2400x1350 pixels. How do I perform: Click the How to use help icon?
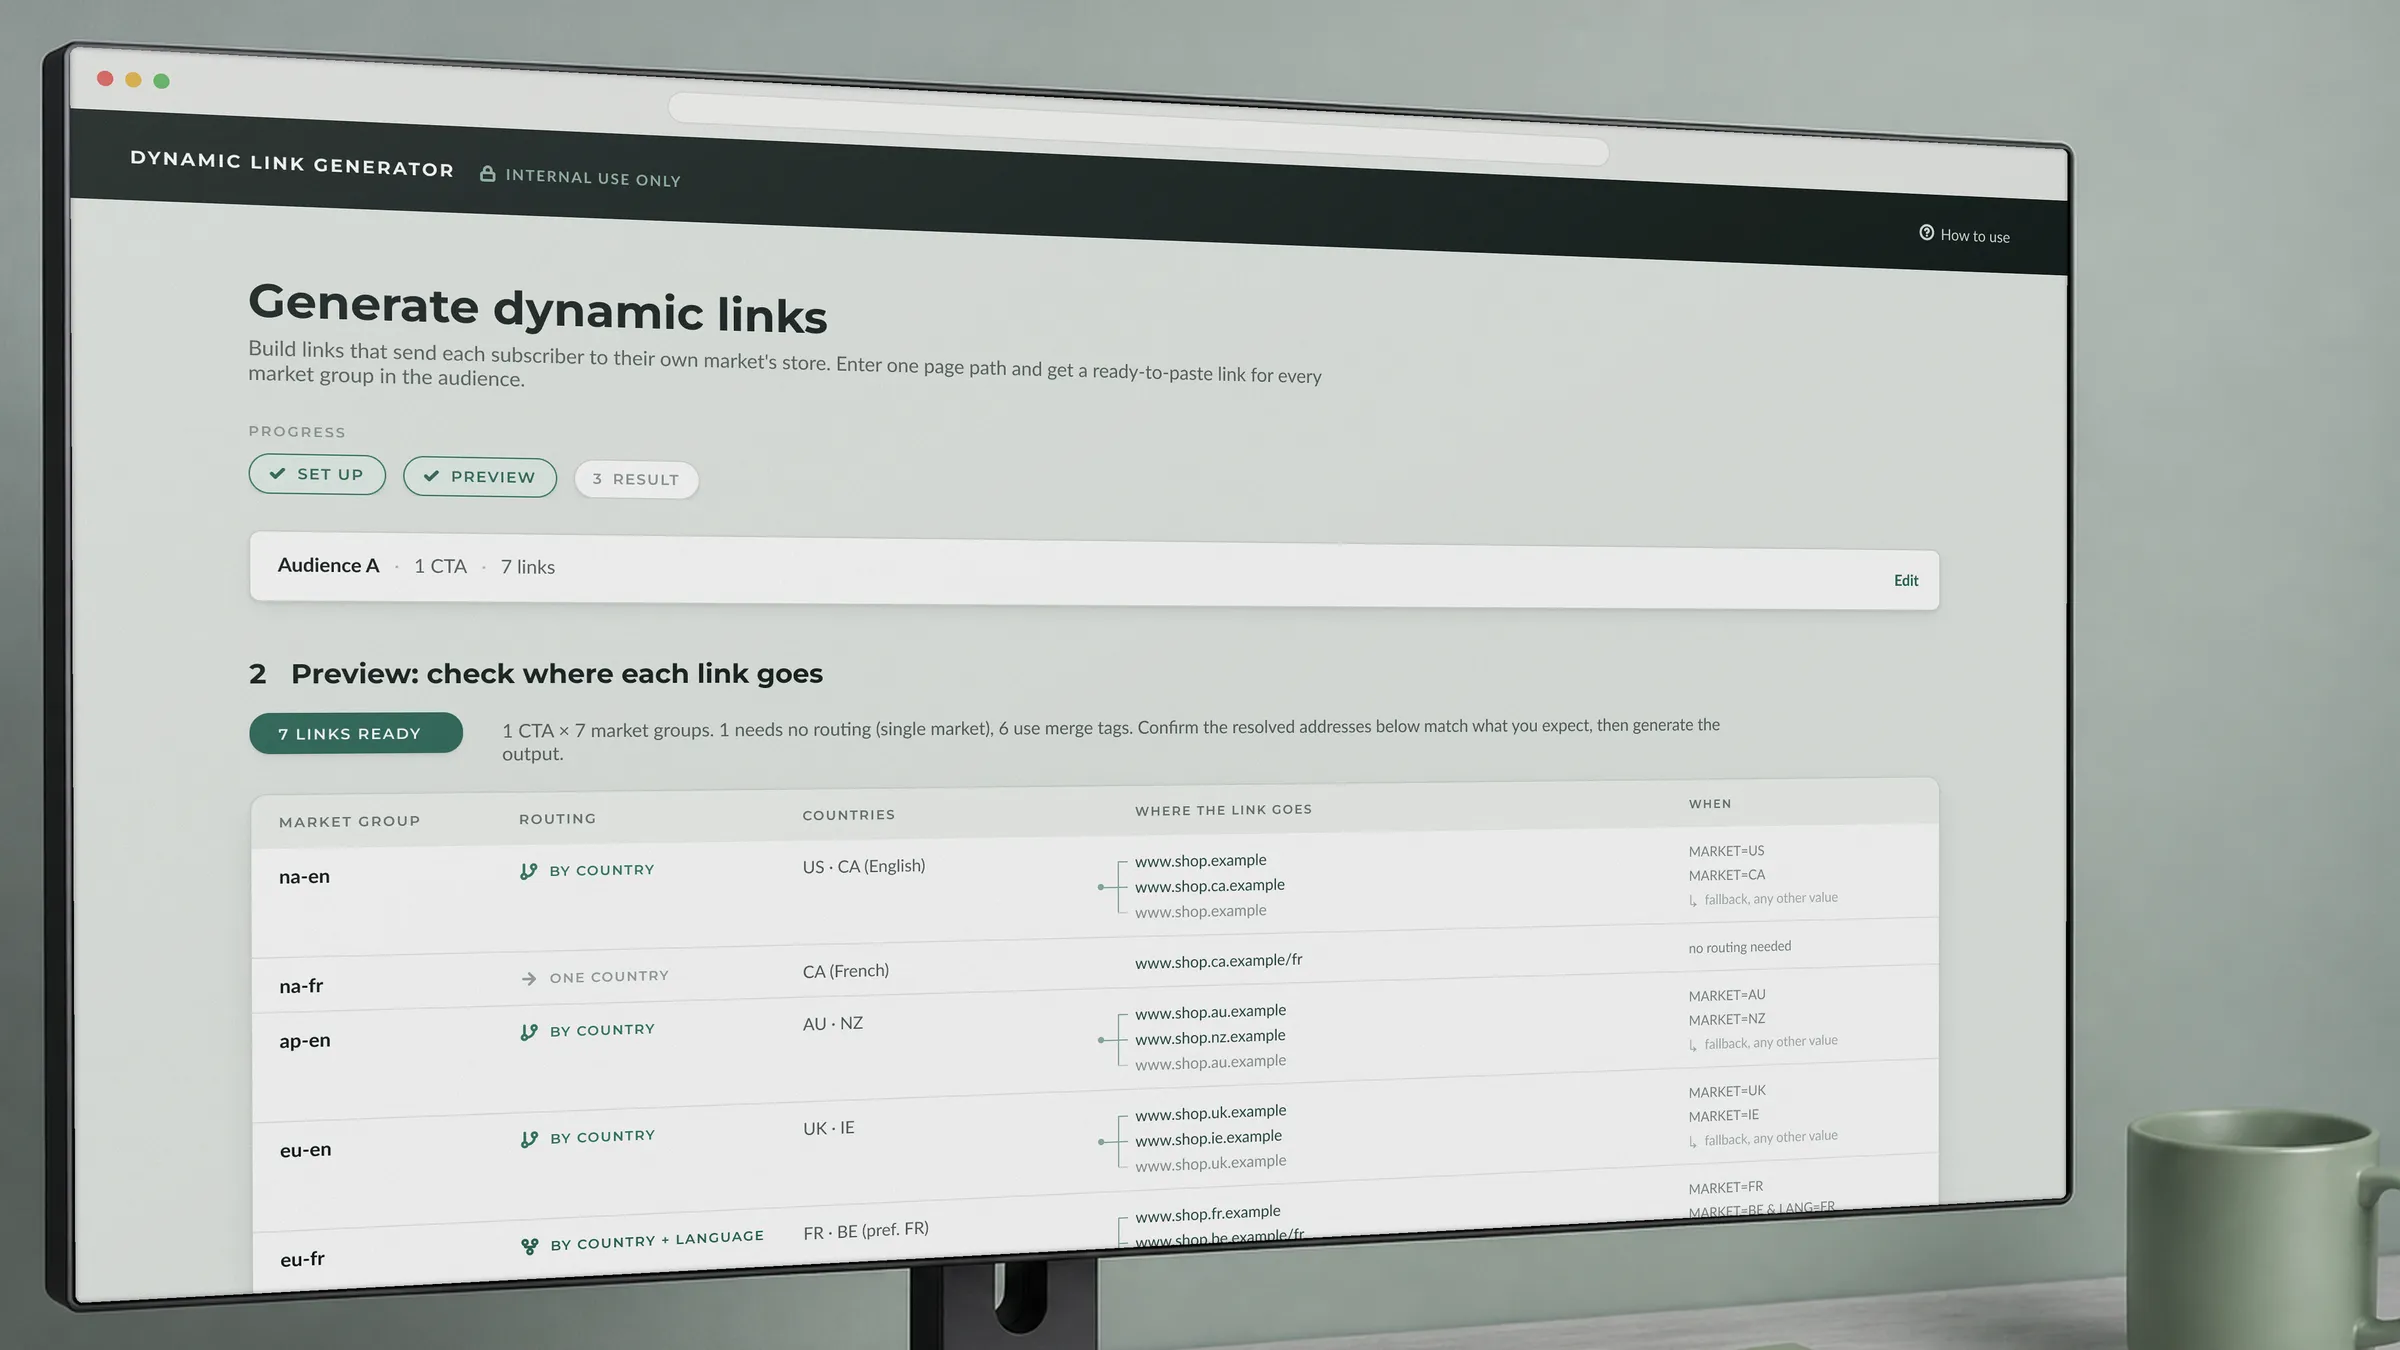[1926, 233]
